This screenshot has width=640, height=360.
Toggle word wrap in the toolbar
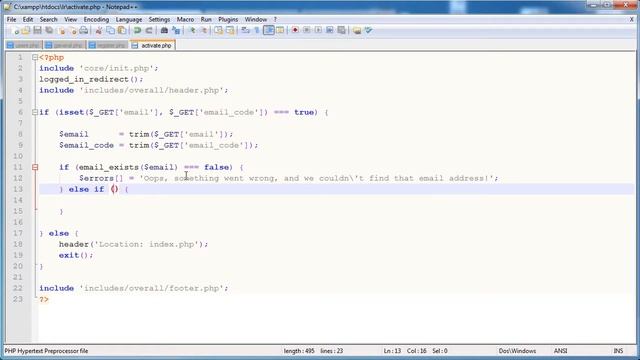point(245,31)
